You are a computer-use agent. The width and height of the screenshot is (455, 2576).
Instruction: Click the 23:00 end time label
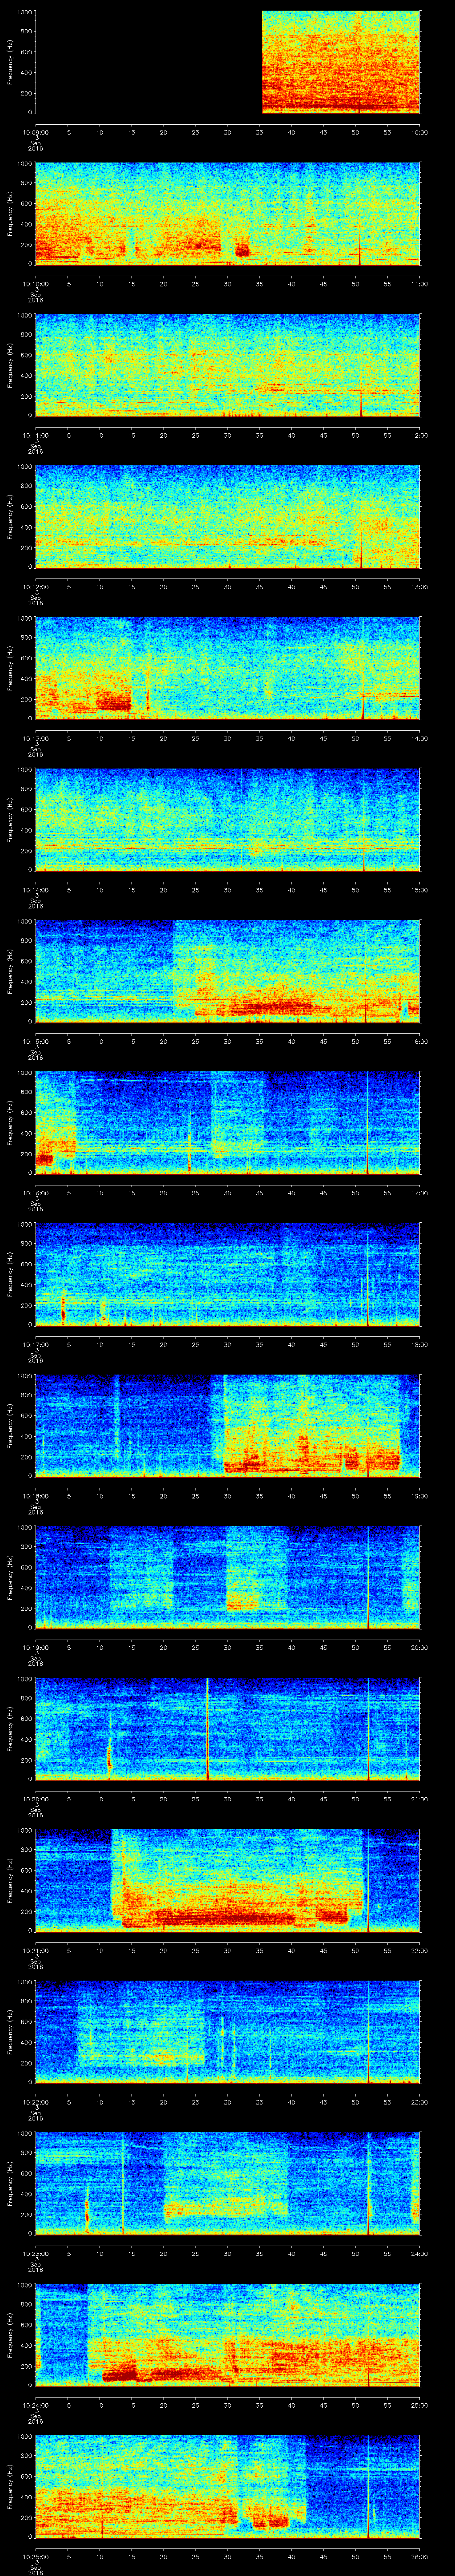(419, 2101)
